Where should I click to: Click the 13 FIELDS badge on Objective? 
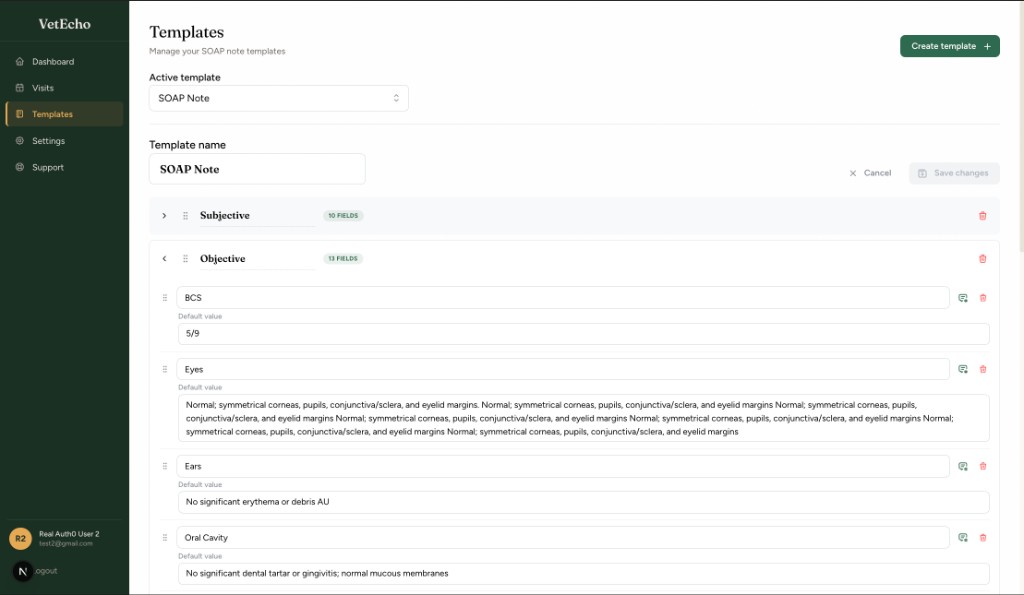tap(343, 258)
